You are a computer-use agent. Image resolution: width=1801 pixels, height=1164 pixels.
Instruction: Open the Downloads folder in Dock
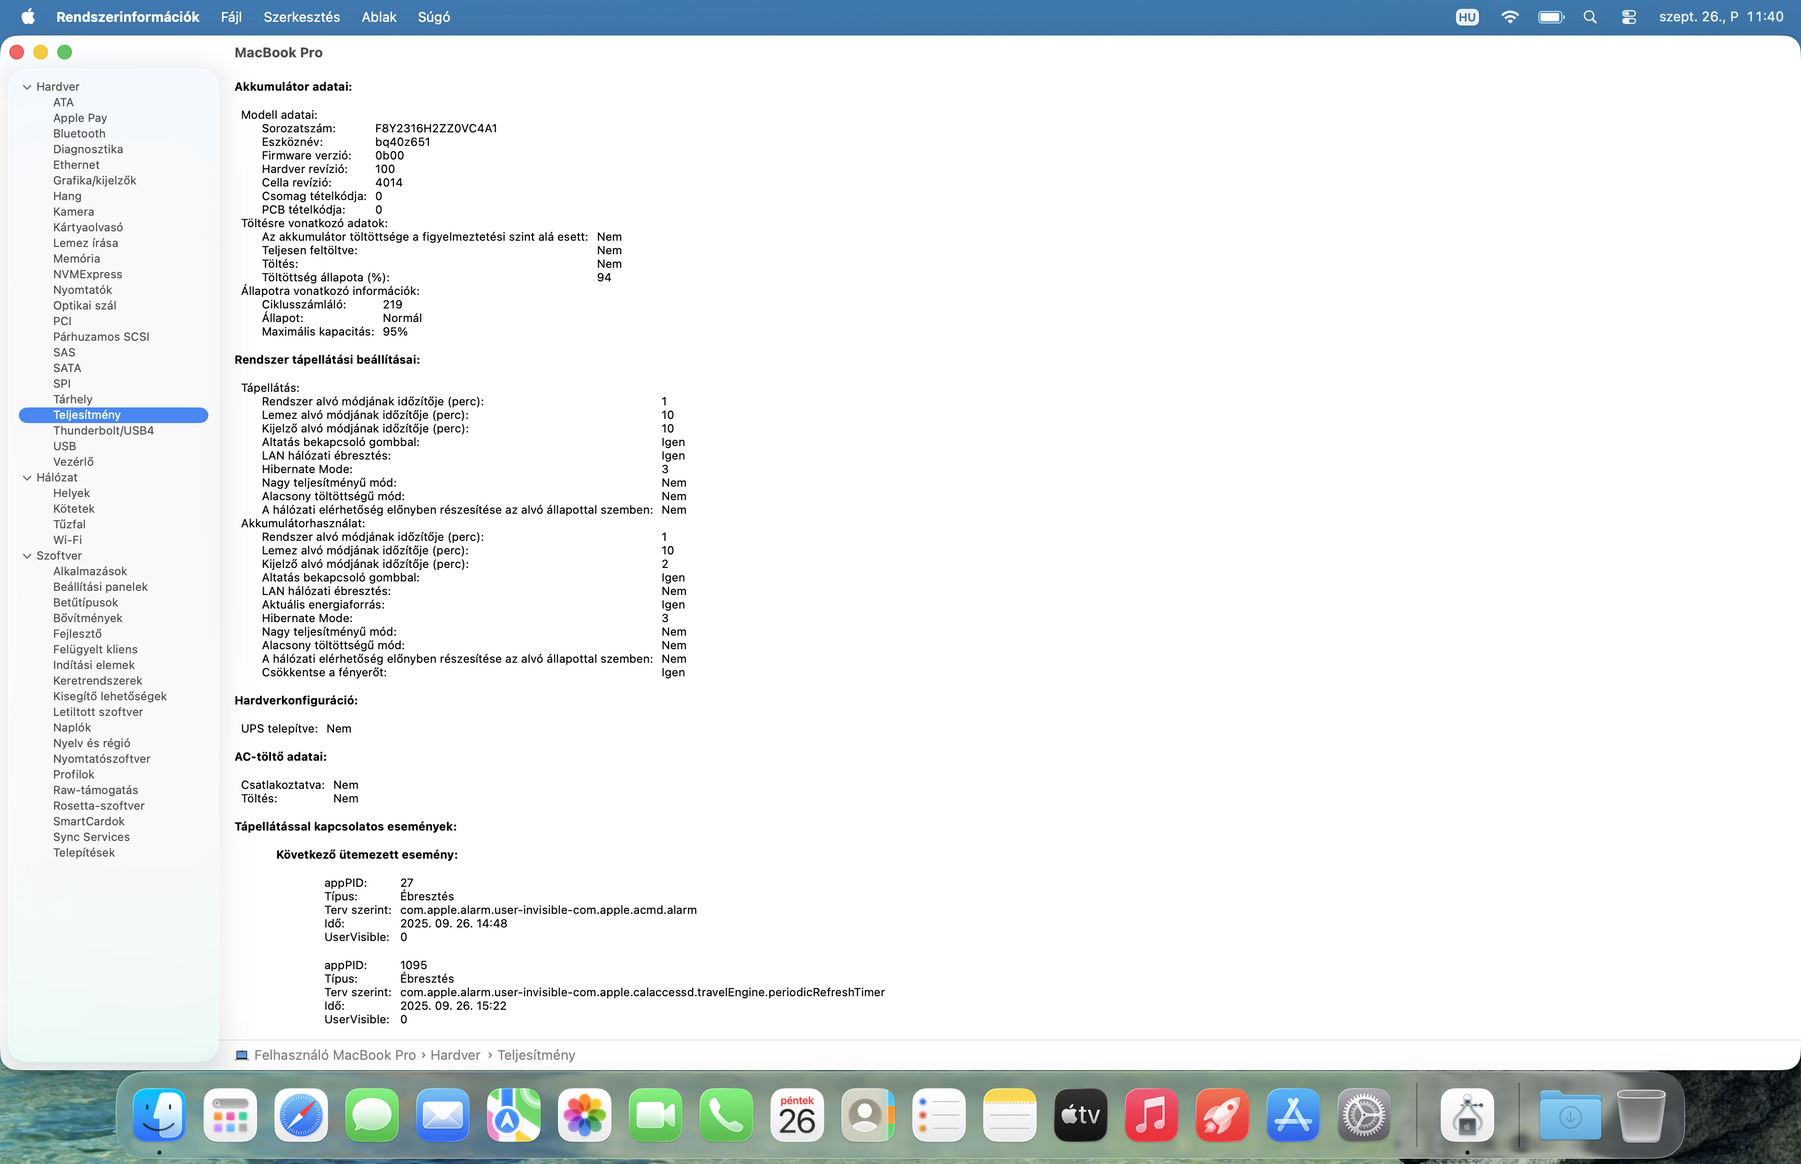(x=1570, y=1115)
